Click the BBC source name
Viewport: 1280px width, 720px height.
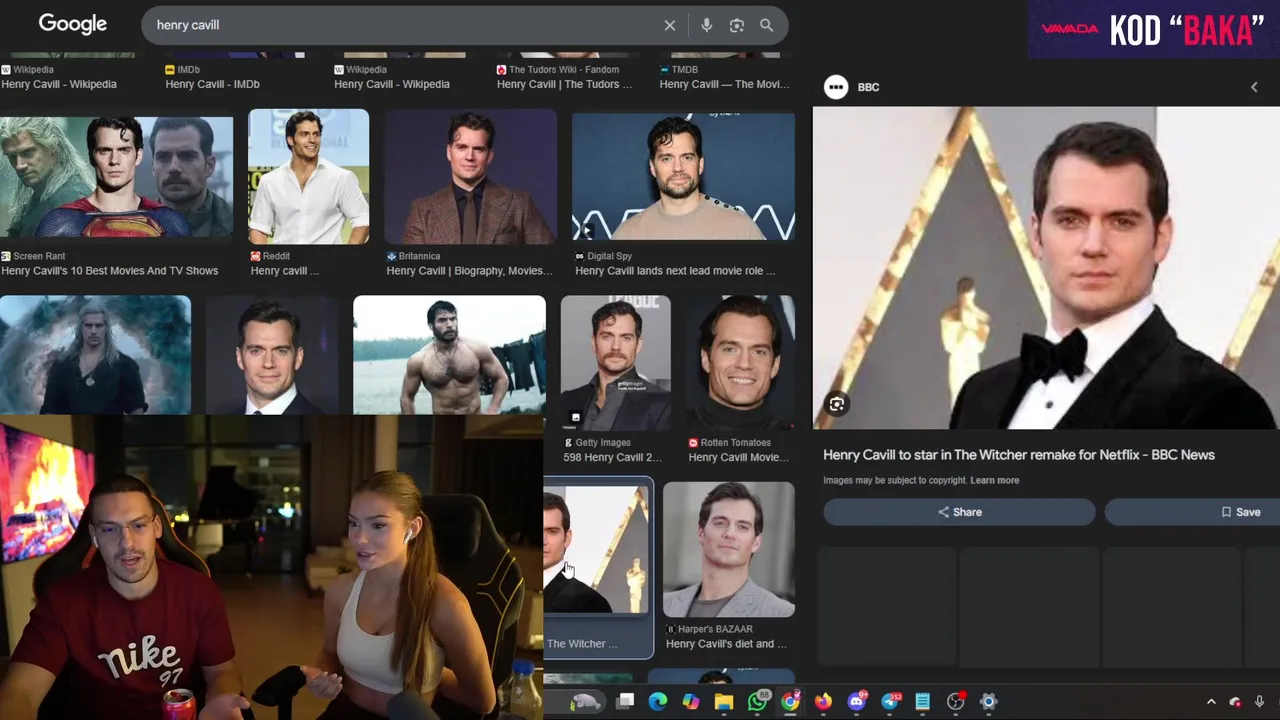pos(868,87)
